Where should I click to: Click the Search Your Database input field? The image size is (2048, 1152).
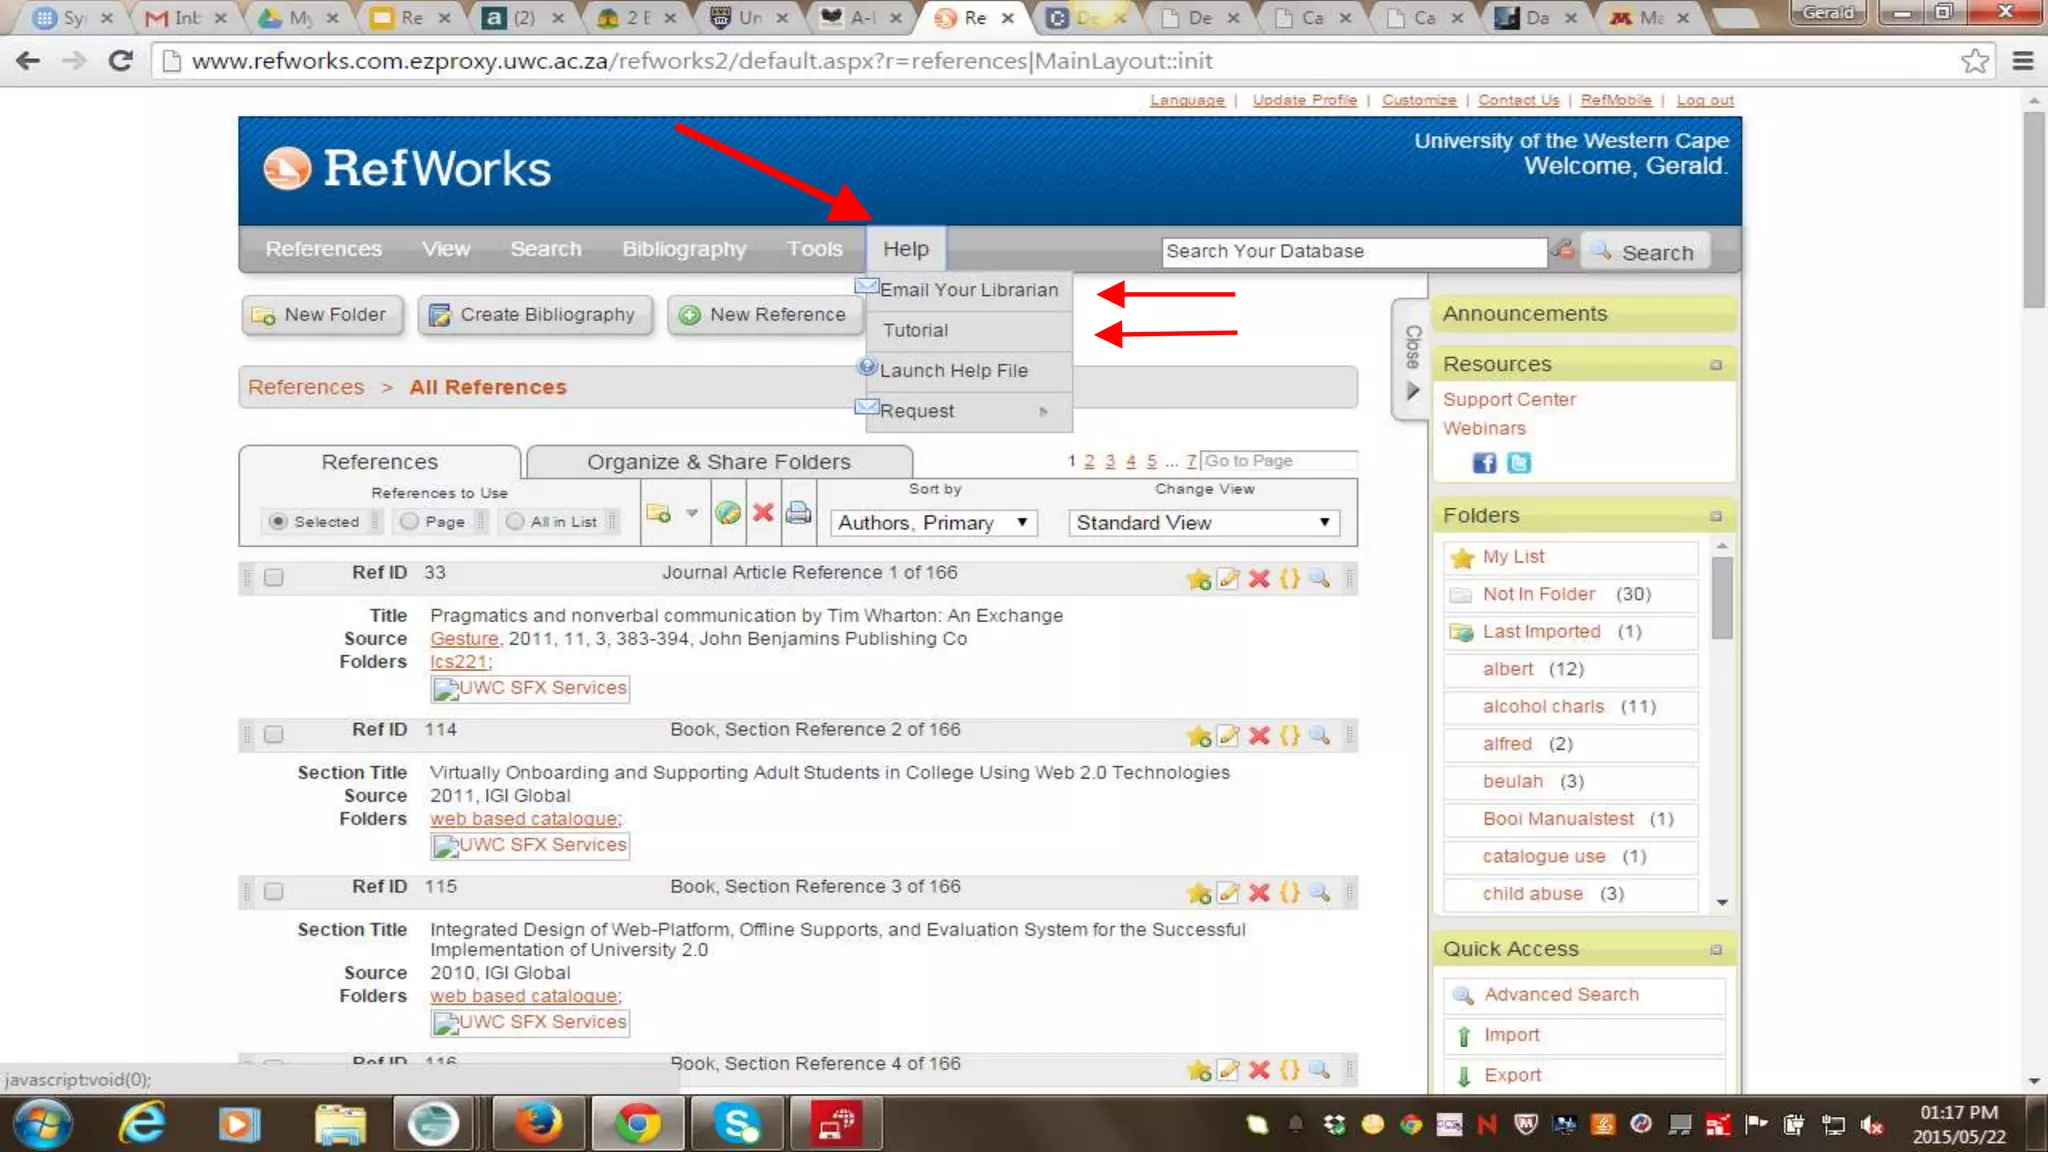point(1354,251)
